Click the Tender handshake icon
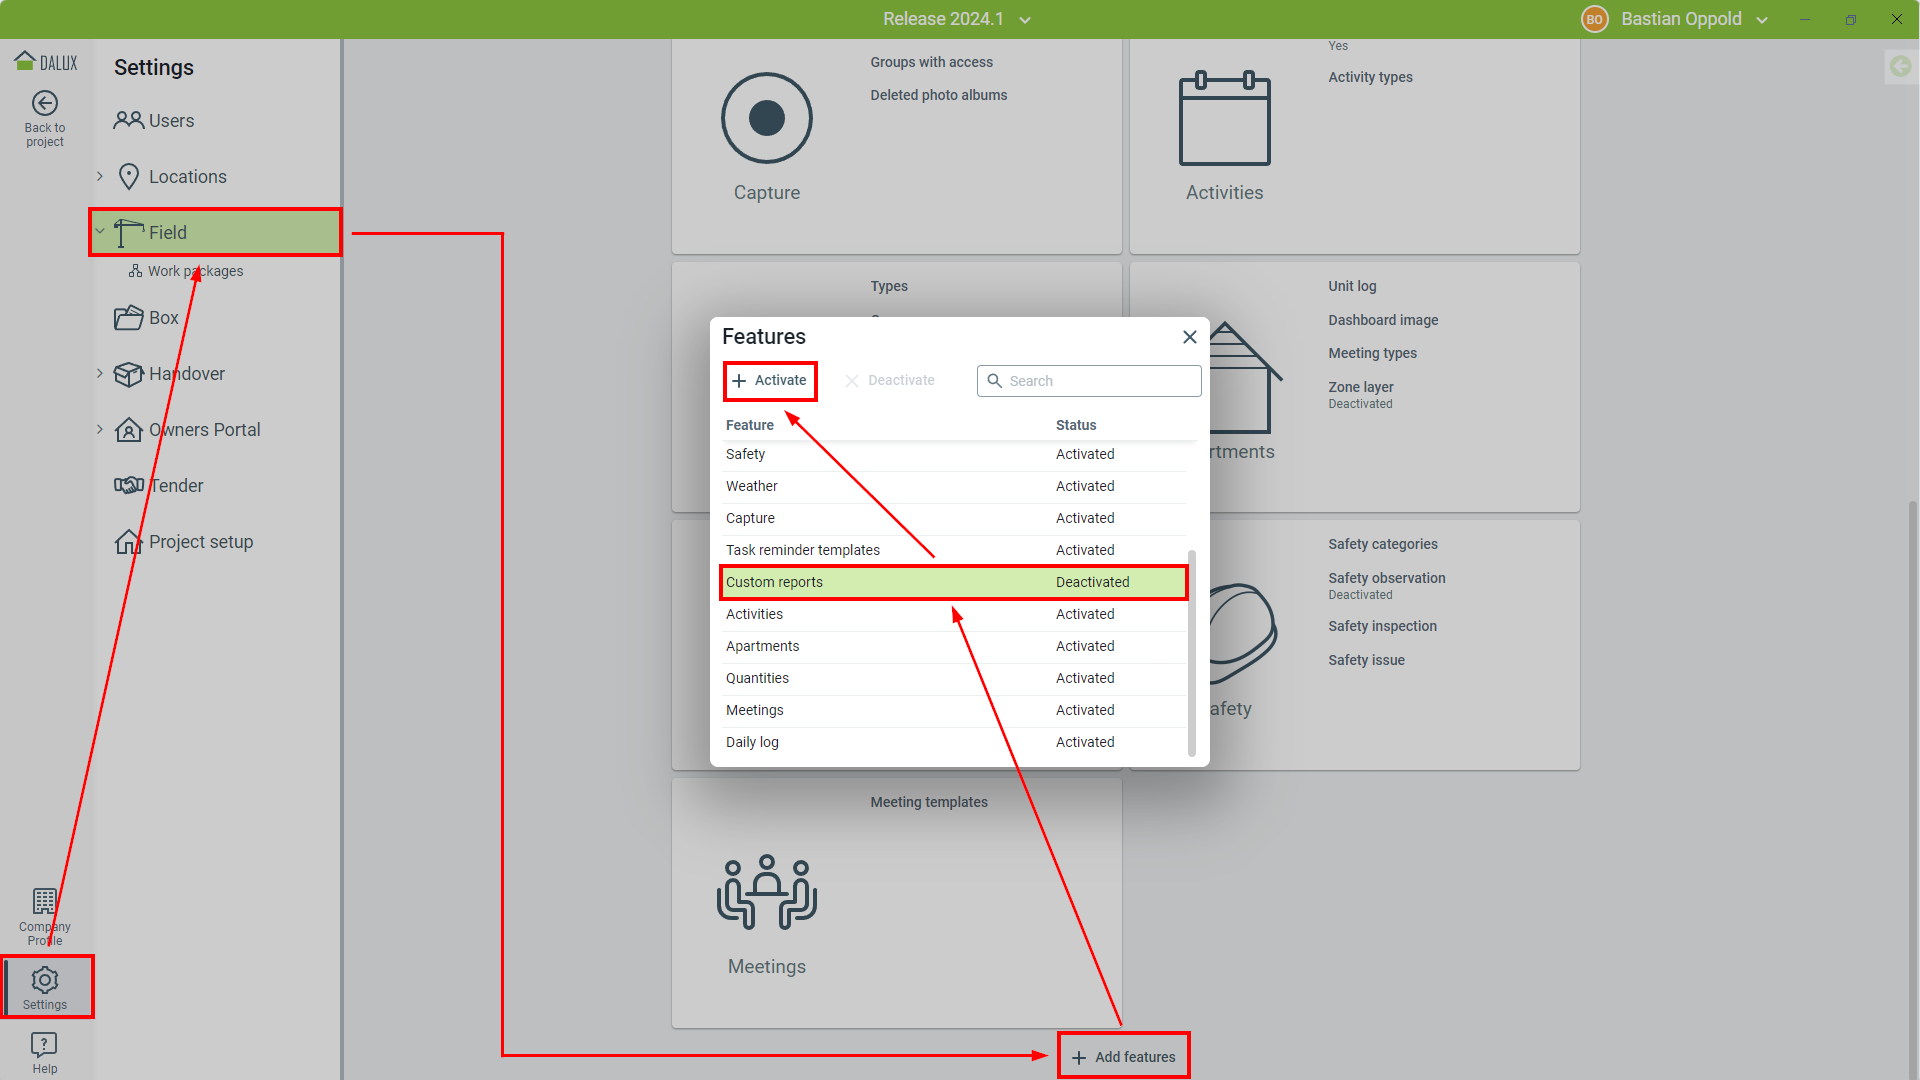 [128, 486]
